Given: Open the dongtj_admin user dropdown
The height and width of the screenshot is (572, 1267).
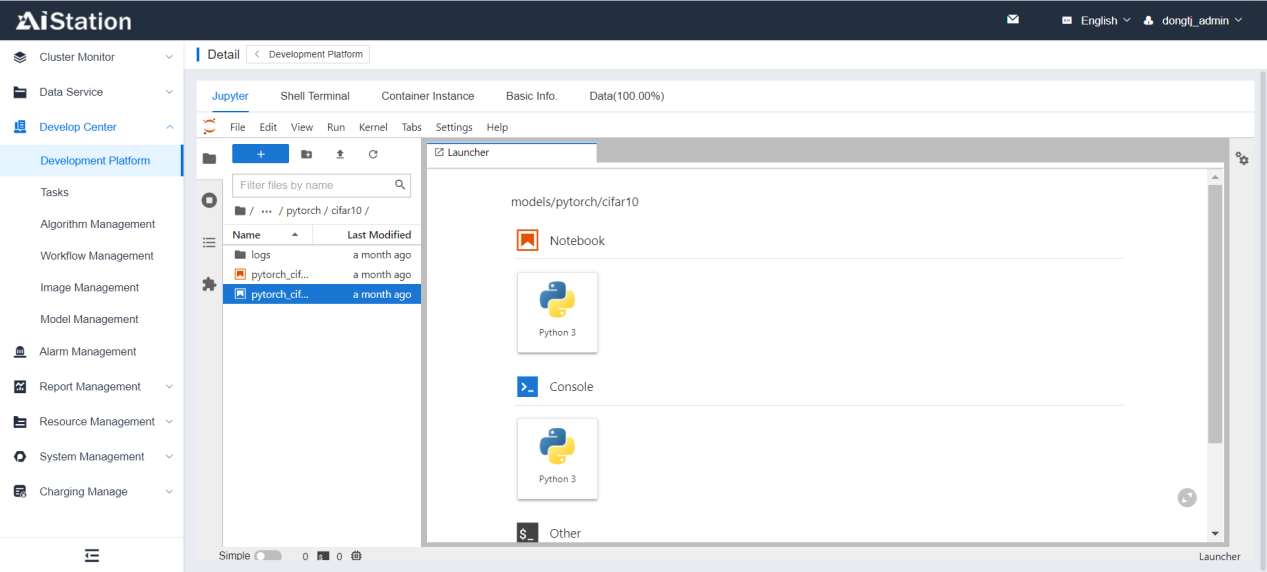Looking at the screenshot, I should pyautogui.click(x=1192, y=20).
